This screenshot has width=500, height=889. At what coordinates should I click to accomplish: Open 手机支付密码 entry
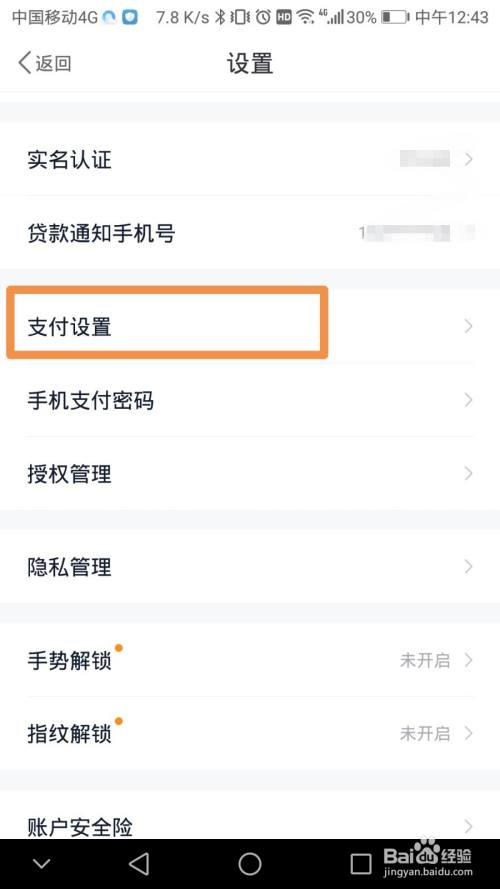(x=250, y=400)
